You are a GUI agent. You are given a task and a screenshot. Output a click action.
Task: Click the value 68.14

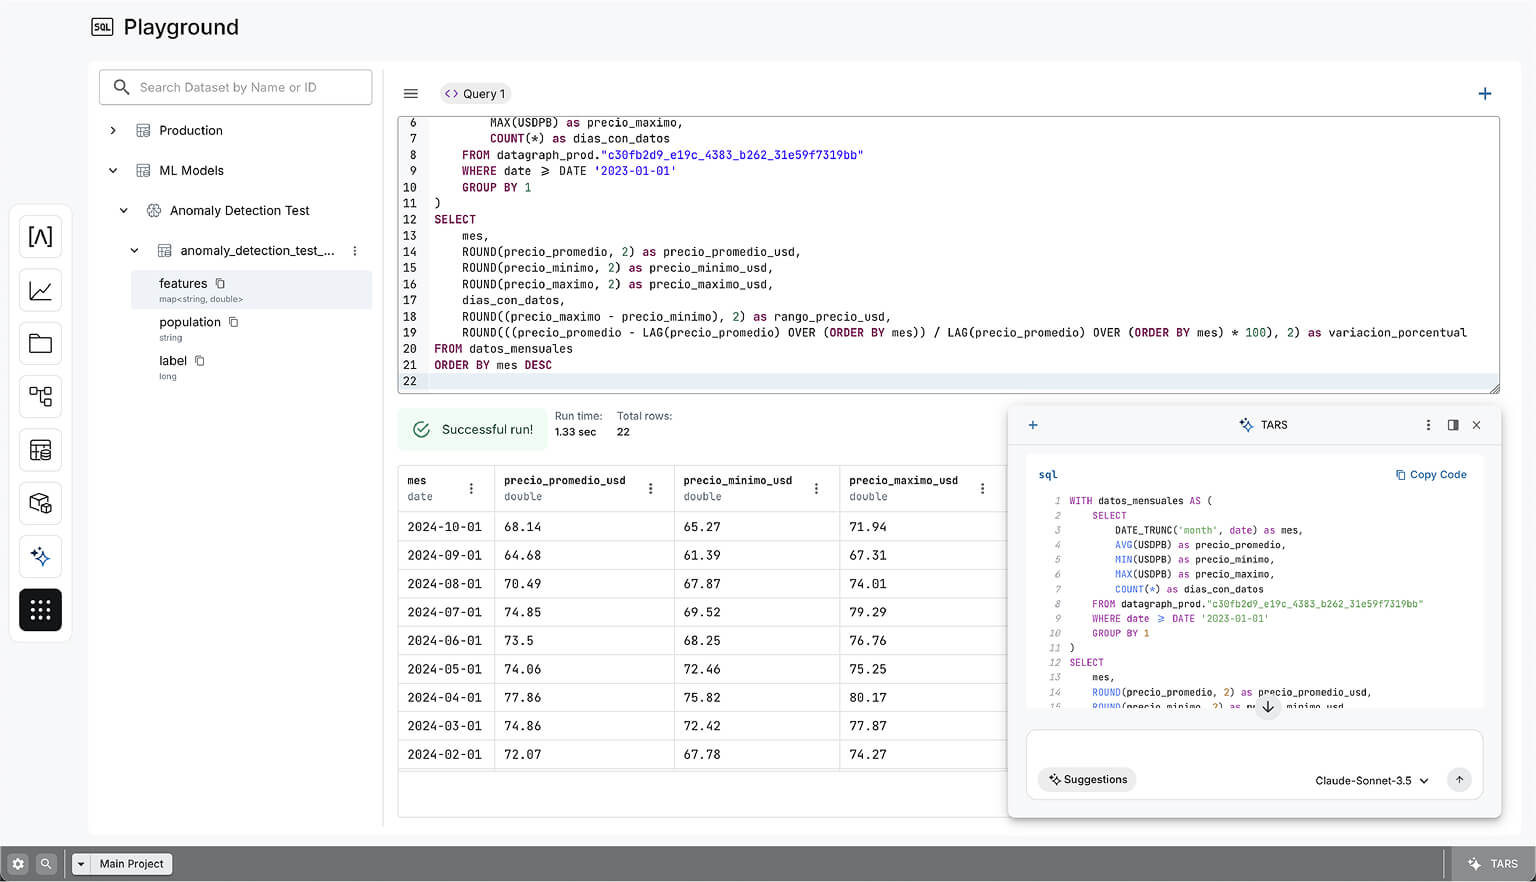coord(523,527)
